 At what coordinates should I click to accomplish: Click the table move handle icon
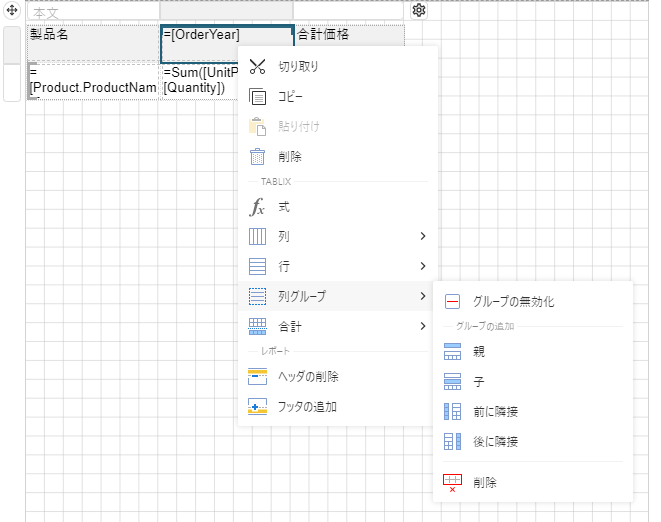11,10
